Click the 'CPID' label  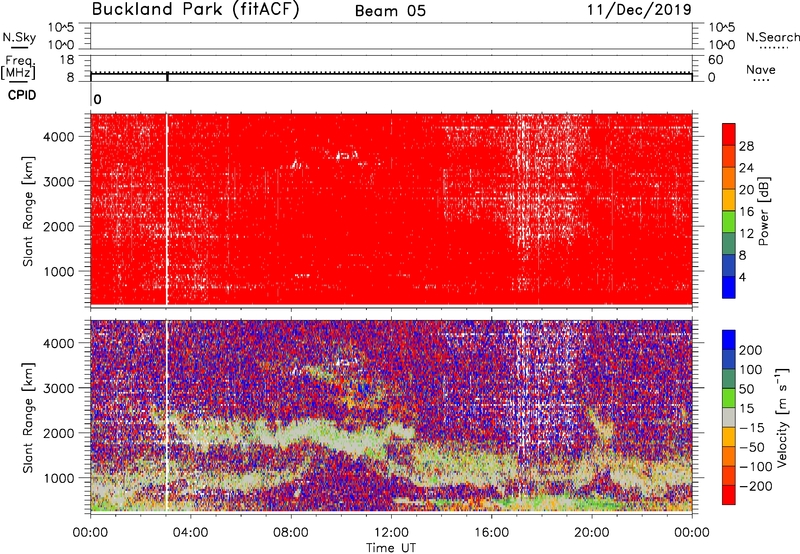pyautogui.click(x=22, y=95)
